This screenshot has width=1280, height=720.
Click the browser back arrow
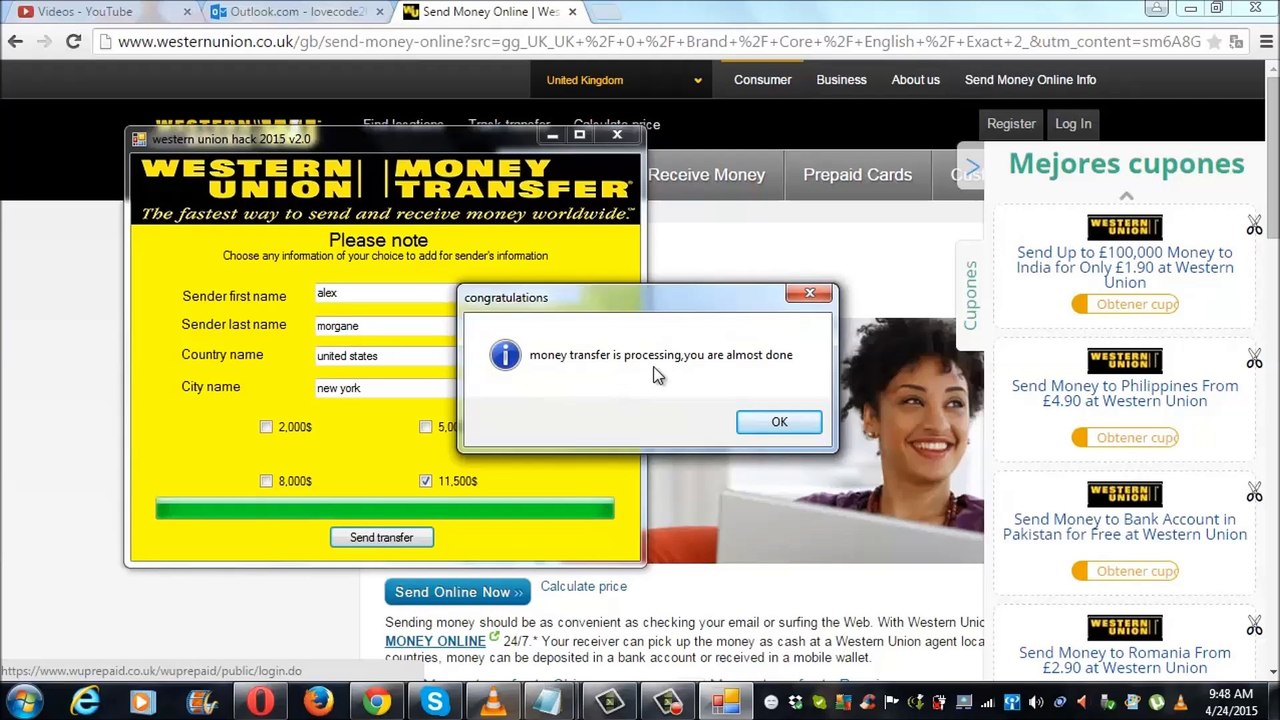(15, 41)
